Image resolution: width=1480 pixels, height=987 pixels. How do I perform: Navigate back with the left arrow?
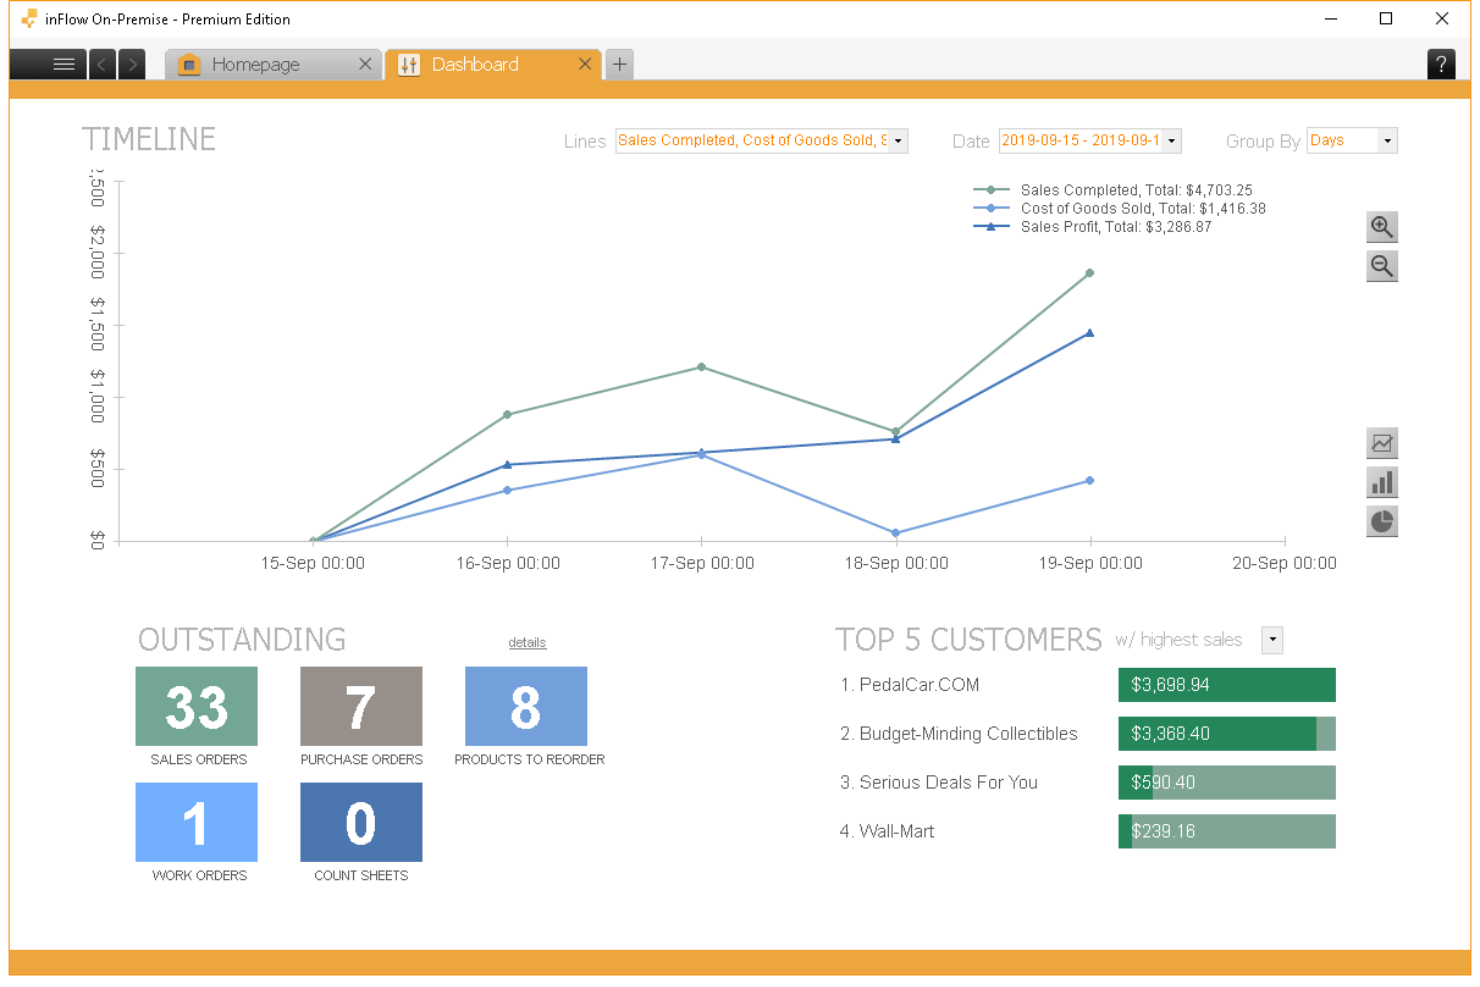(x=102, y=64)
